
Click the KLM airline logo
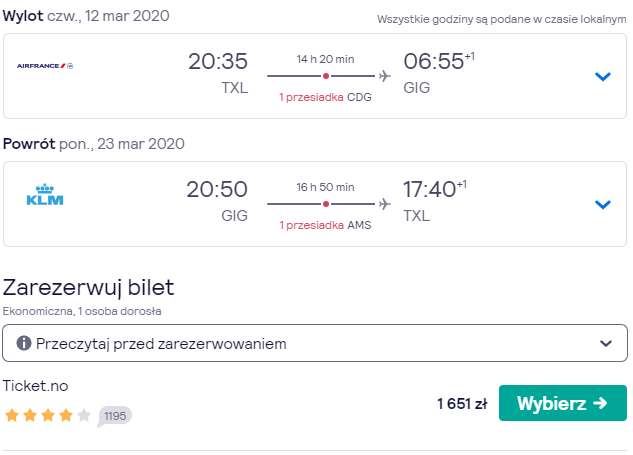coord(45,195)
